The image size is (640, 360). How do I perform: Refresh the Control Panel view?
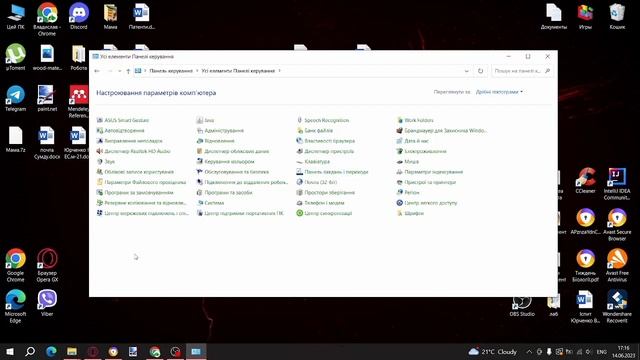coord(480,71)
